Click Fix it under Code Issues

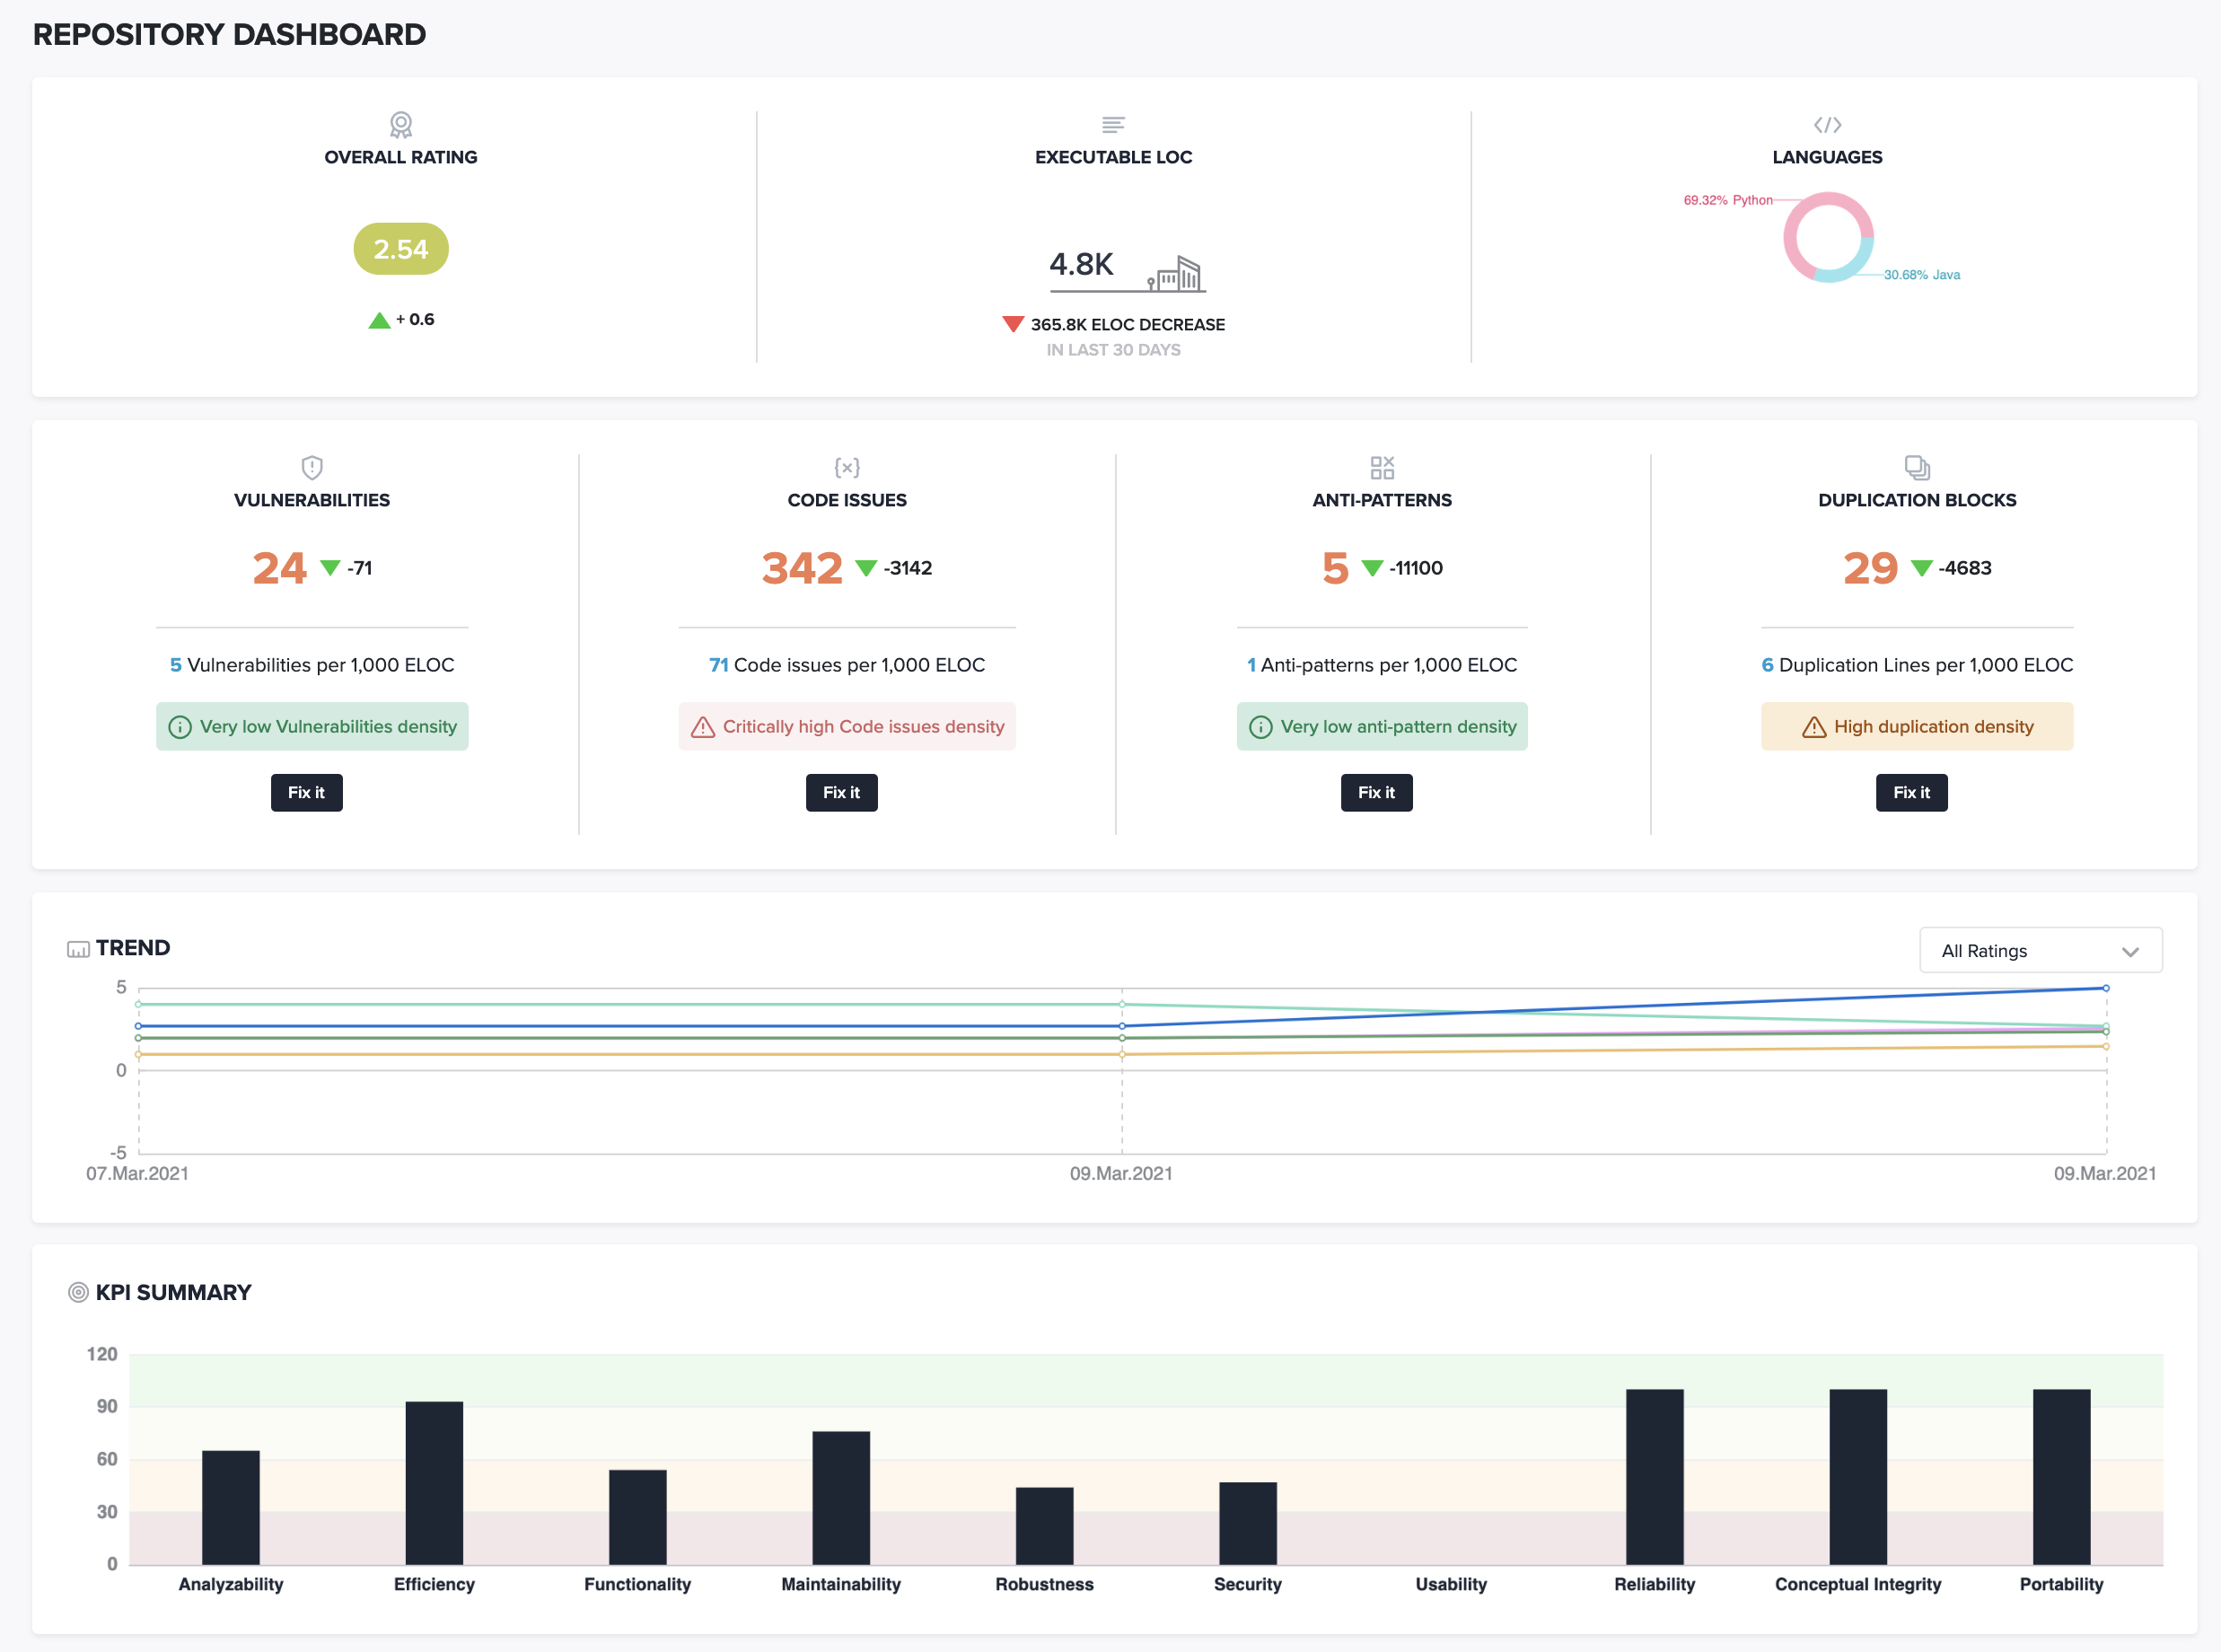(841, 792)
